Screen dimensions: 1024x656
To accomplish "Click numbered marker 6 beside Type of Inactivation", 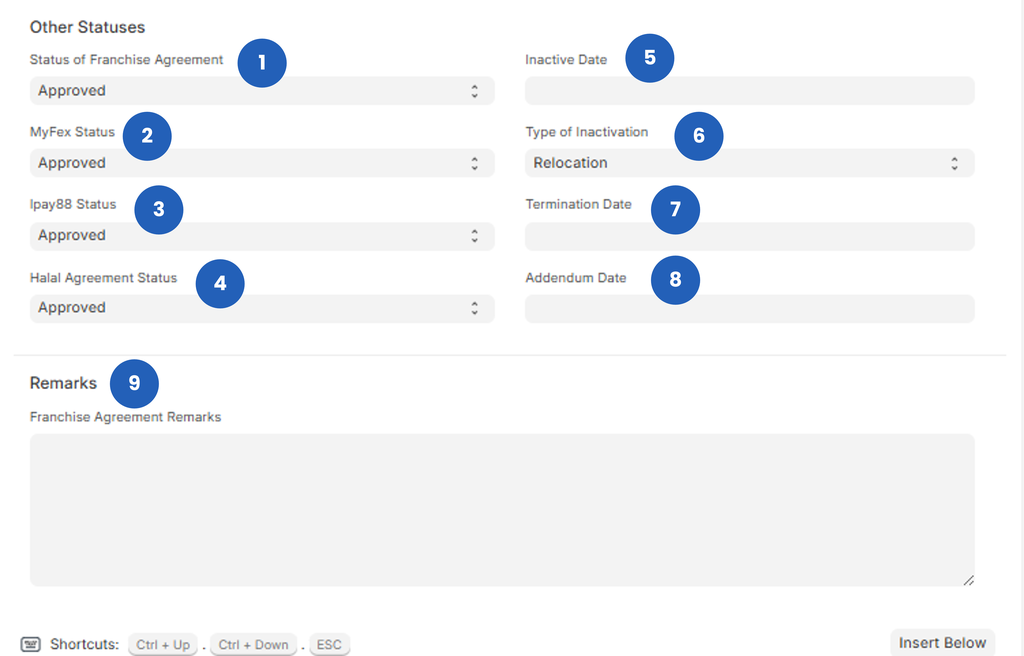I will pos(698,136).
